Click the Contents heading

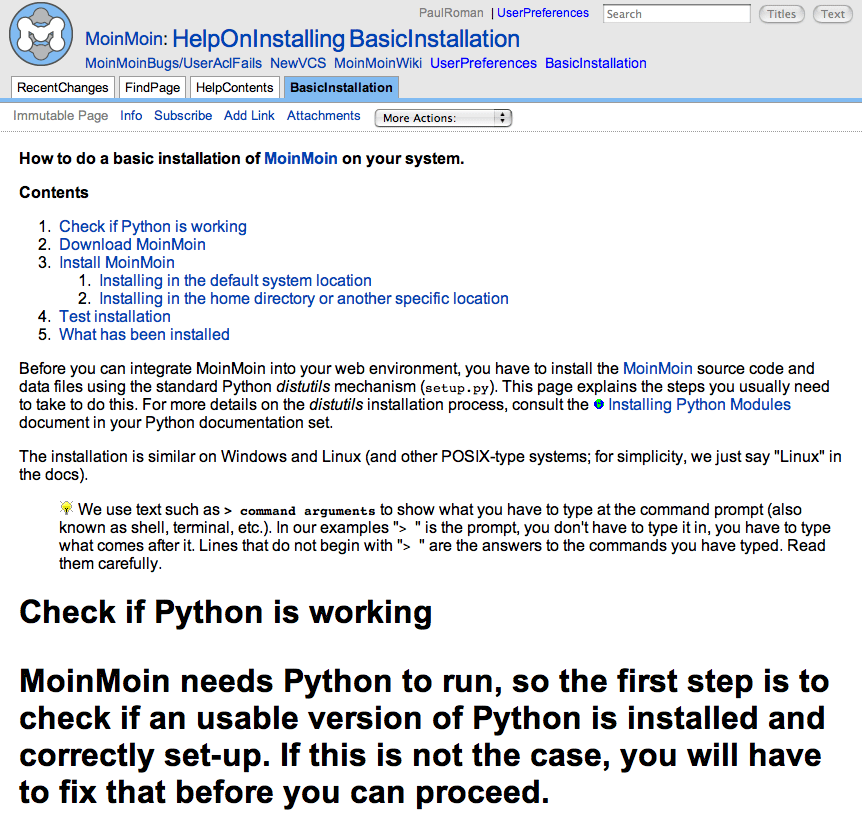[54, 192]
